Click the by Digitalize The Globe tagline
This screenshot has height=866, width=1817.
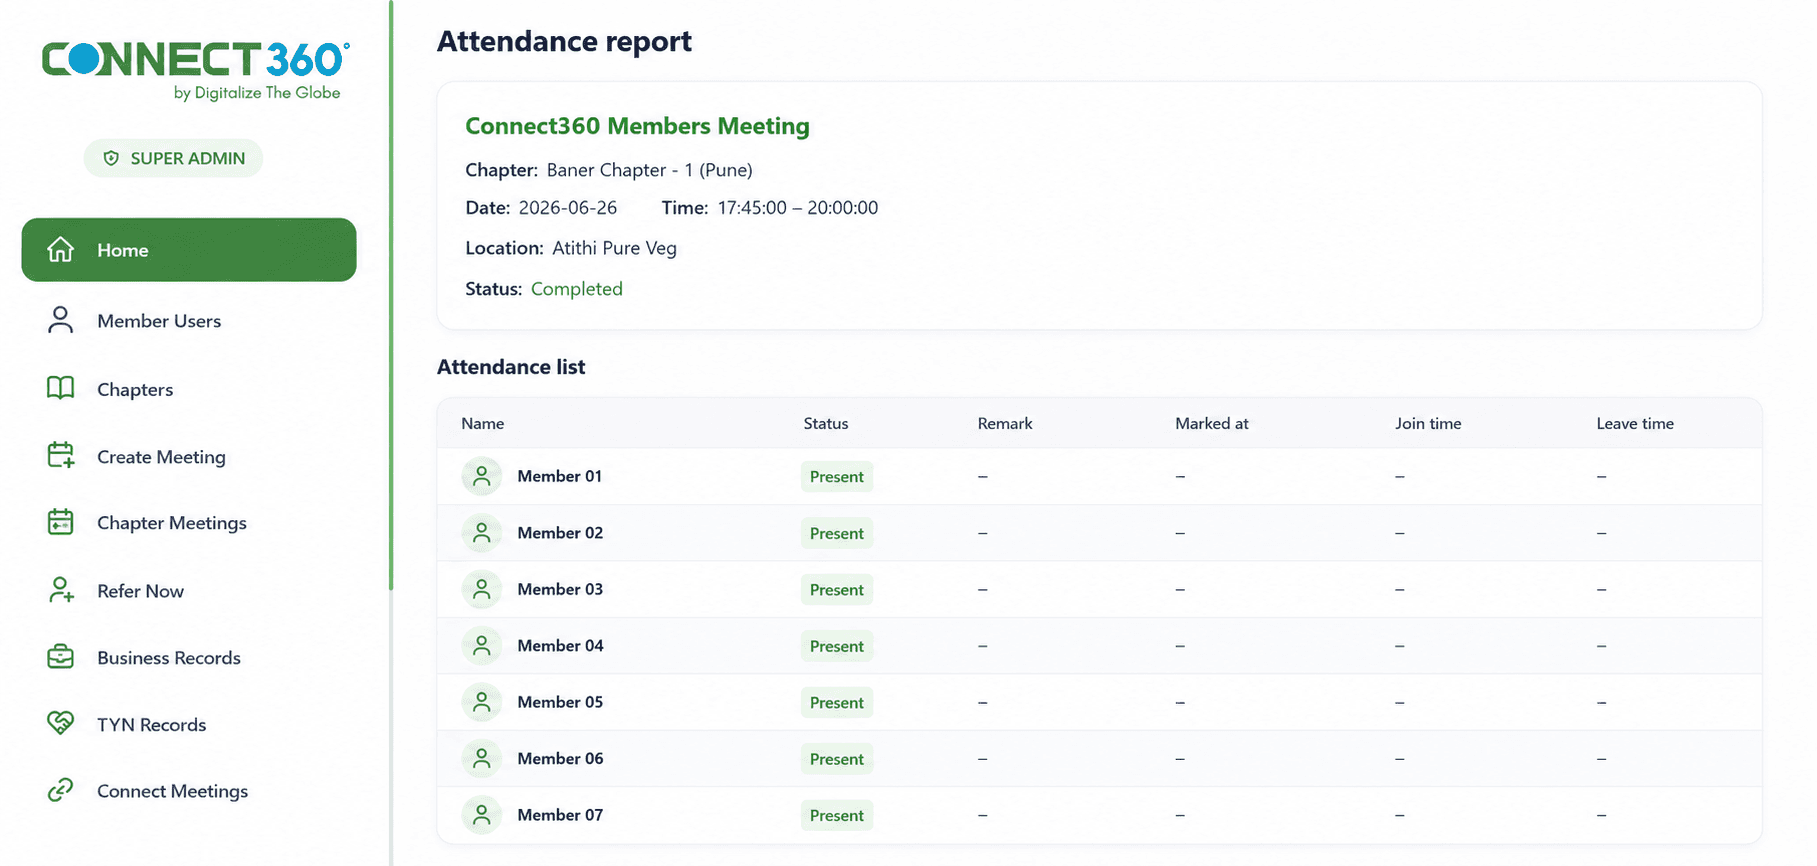pyautogui.click(x=257, y=93)
